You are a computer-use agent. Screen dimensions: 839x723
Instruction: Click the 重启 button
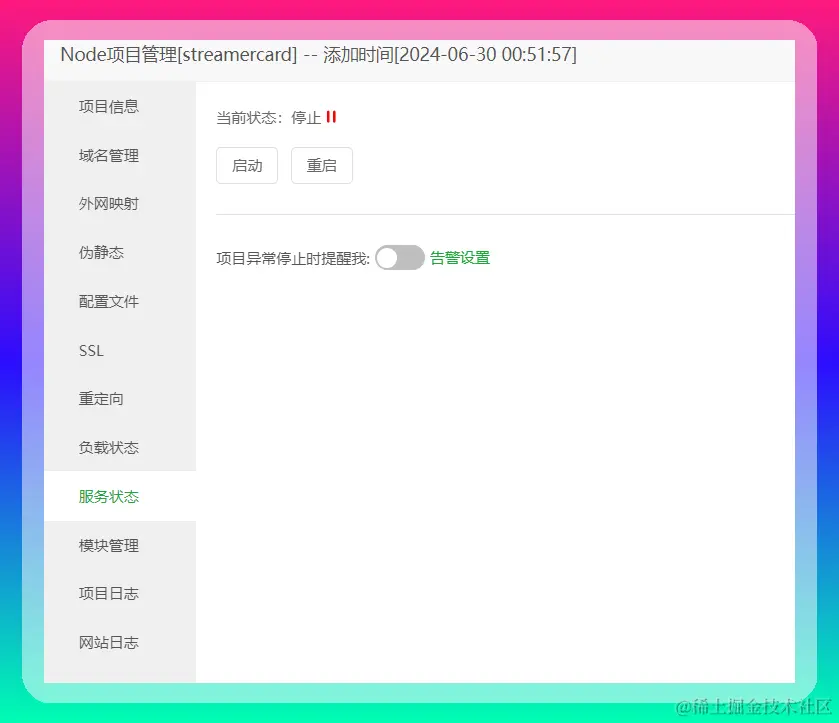tap(322, 165)
